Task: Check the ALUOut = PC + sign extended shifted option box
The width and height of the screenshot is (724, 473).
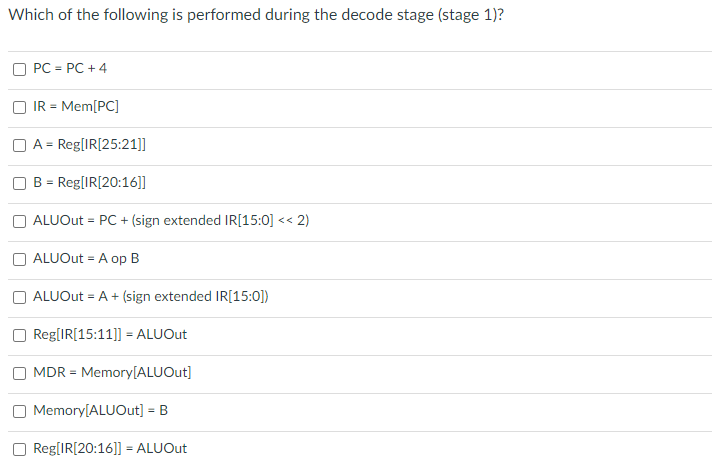Action: (19, 221)
